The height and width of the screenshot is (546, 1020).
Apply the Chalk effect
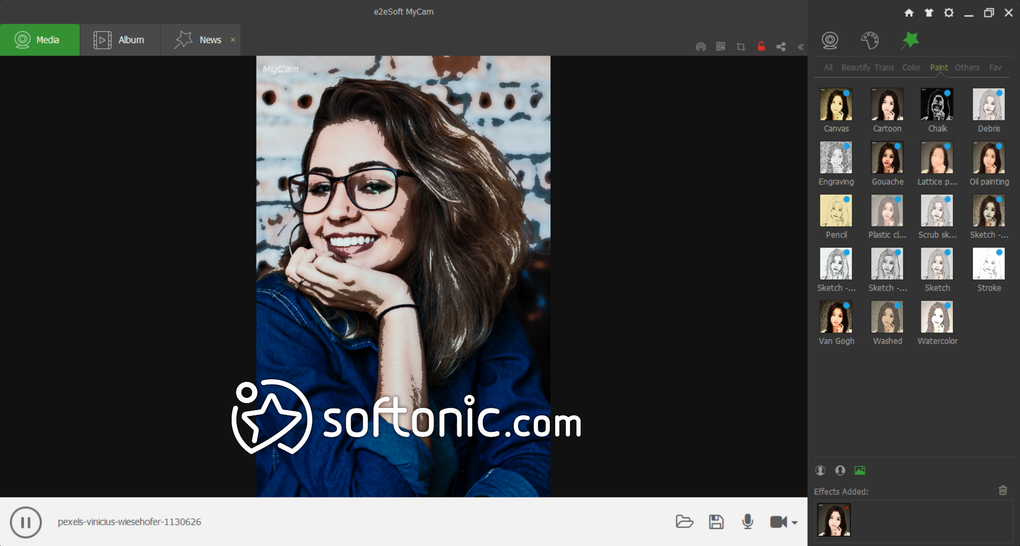click(x=937, y=104)
